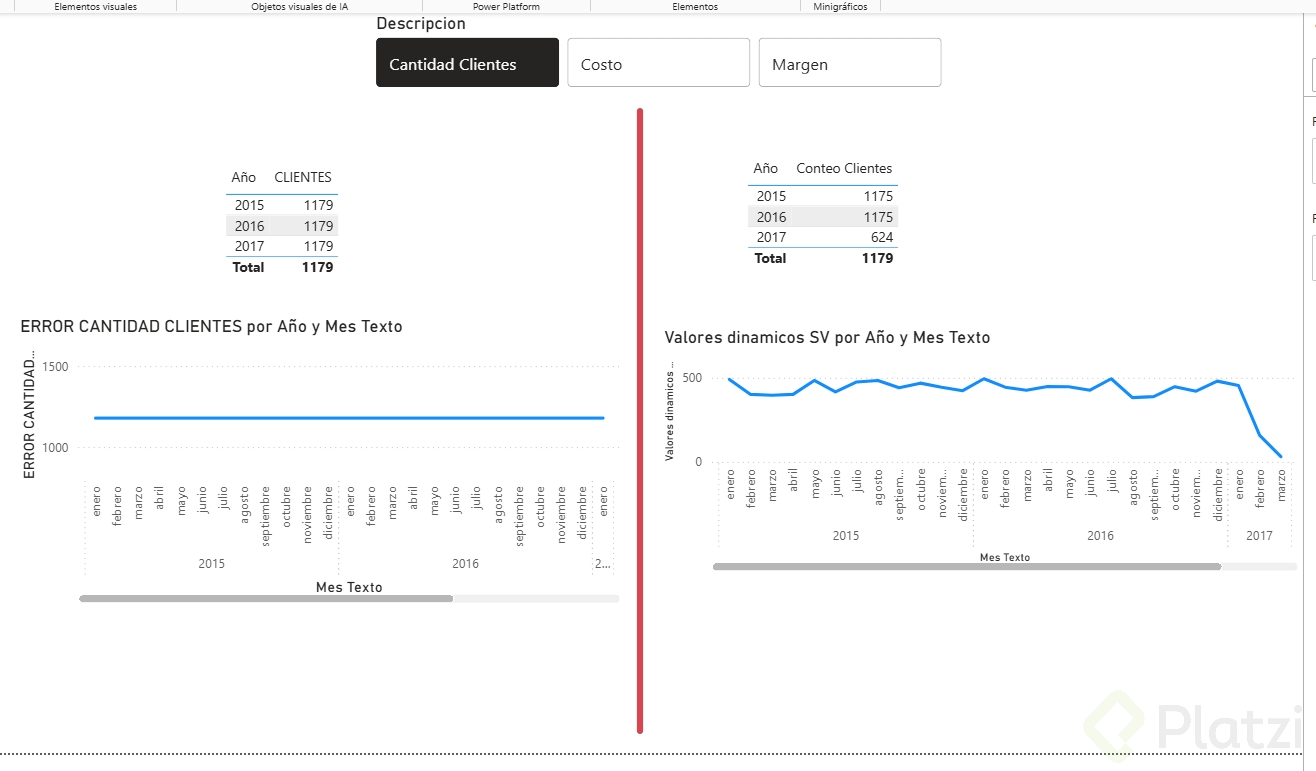Select the red vertical divider line

pos(640,420)
